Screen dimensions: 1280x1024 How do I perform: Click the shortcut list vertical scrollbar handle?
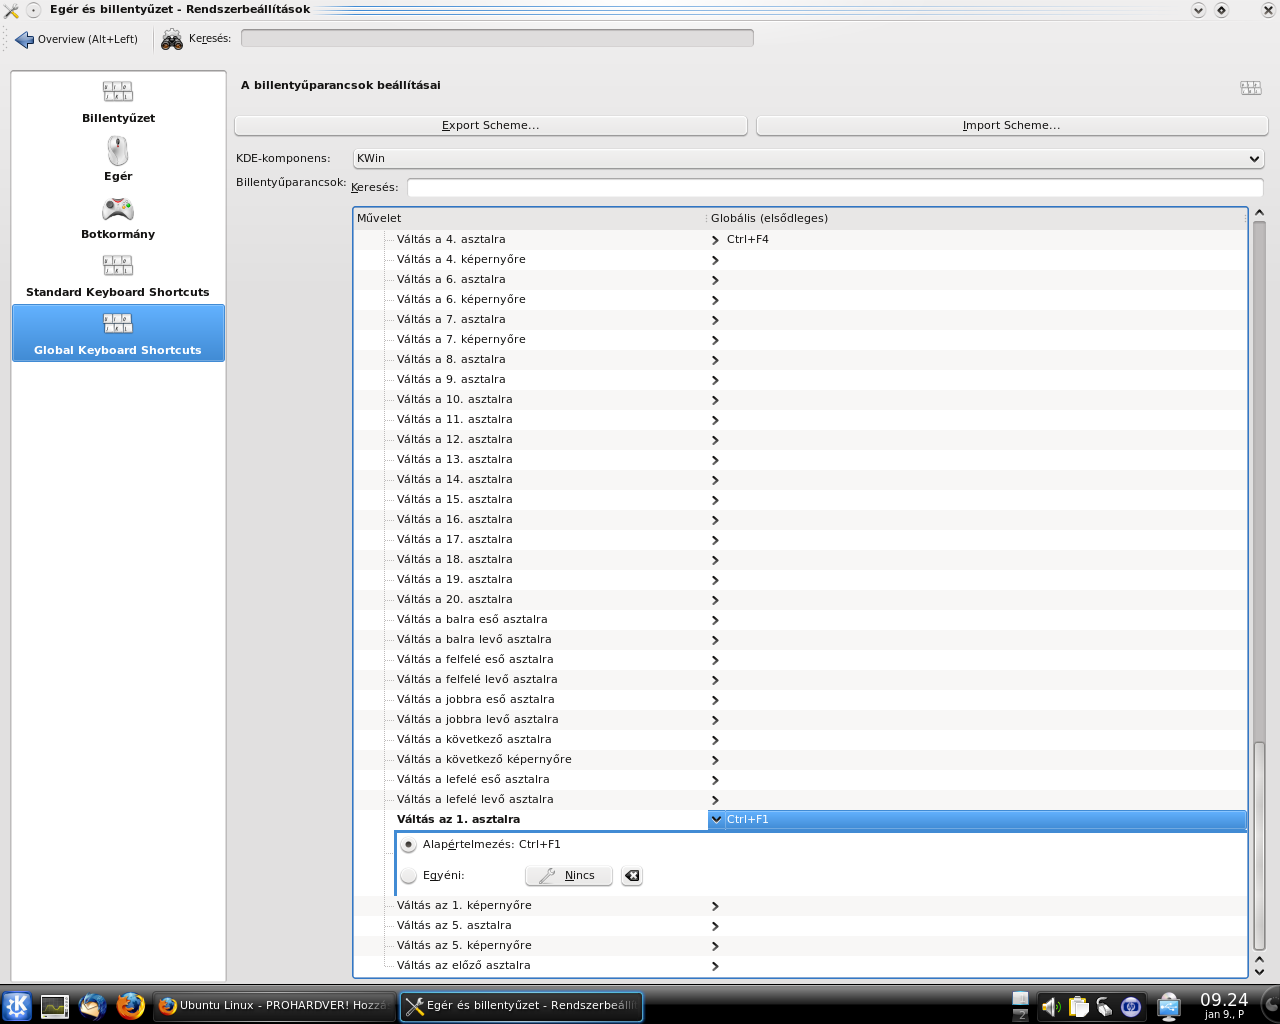tap(1259, 844)
